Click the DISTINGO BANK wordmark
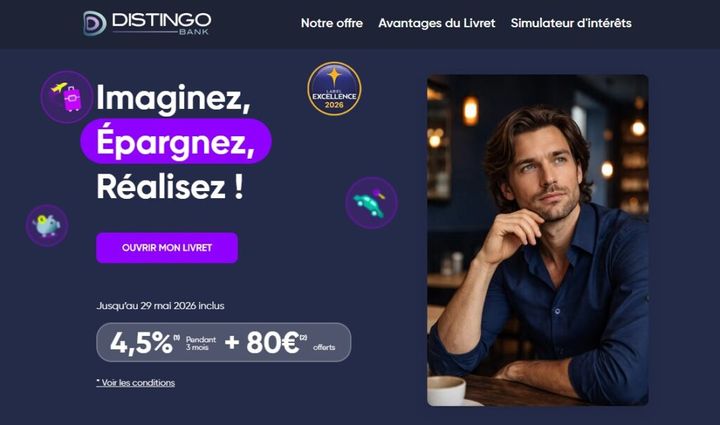This screenshot has height=425, width=720. point(161,23)
